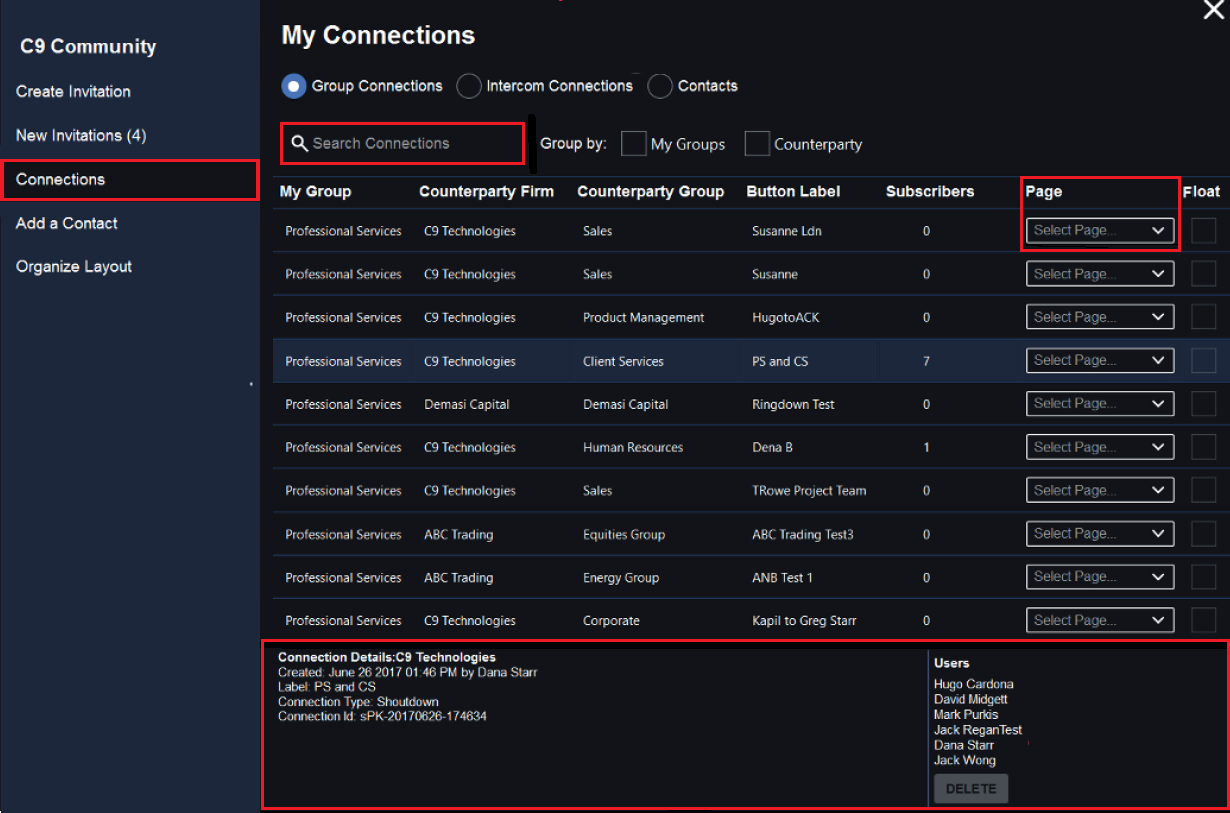Screen dimensions: 1230x813
Task: Select Contacts radio button
Action: point(660,87)
